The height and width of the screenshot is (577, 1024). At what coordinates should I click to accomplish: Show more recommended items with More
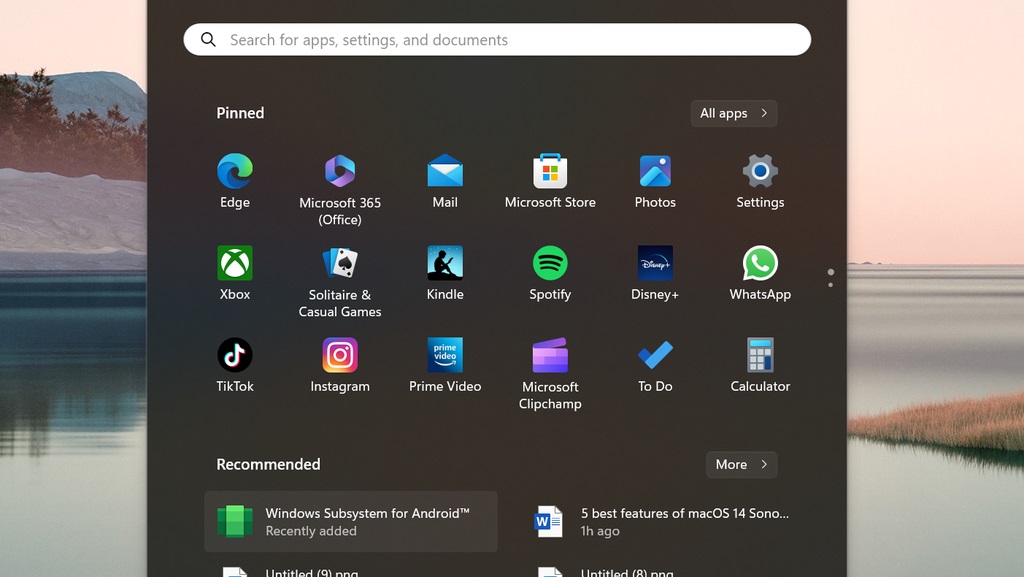[741, 464]
